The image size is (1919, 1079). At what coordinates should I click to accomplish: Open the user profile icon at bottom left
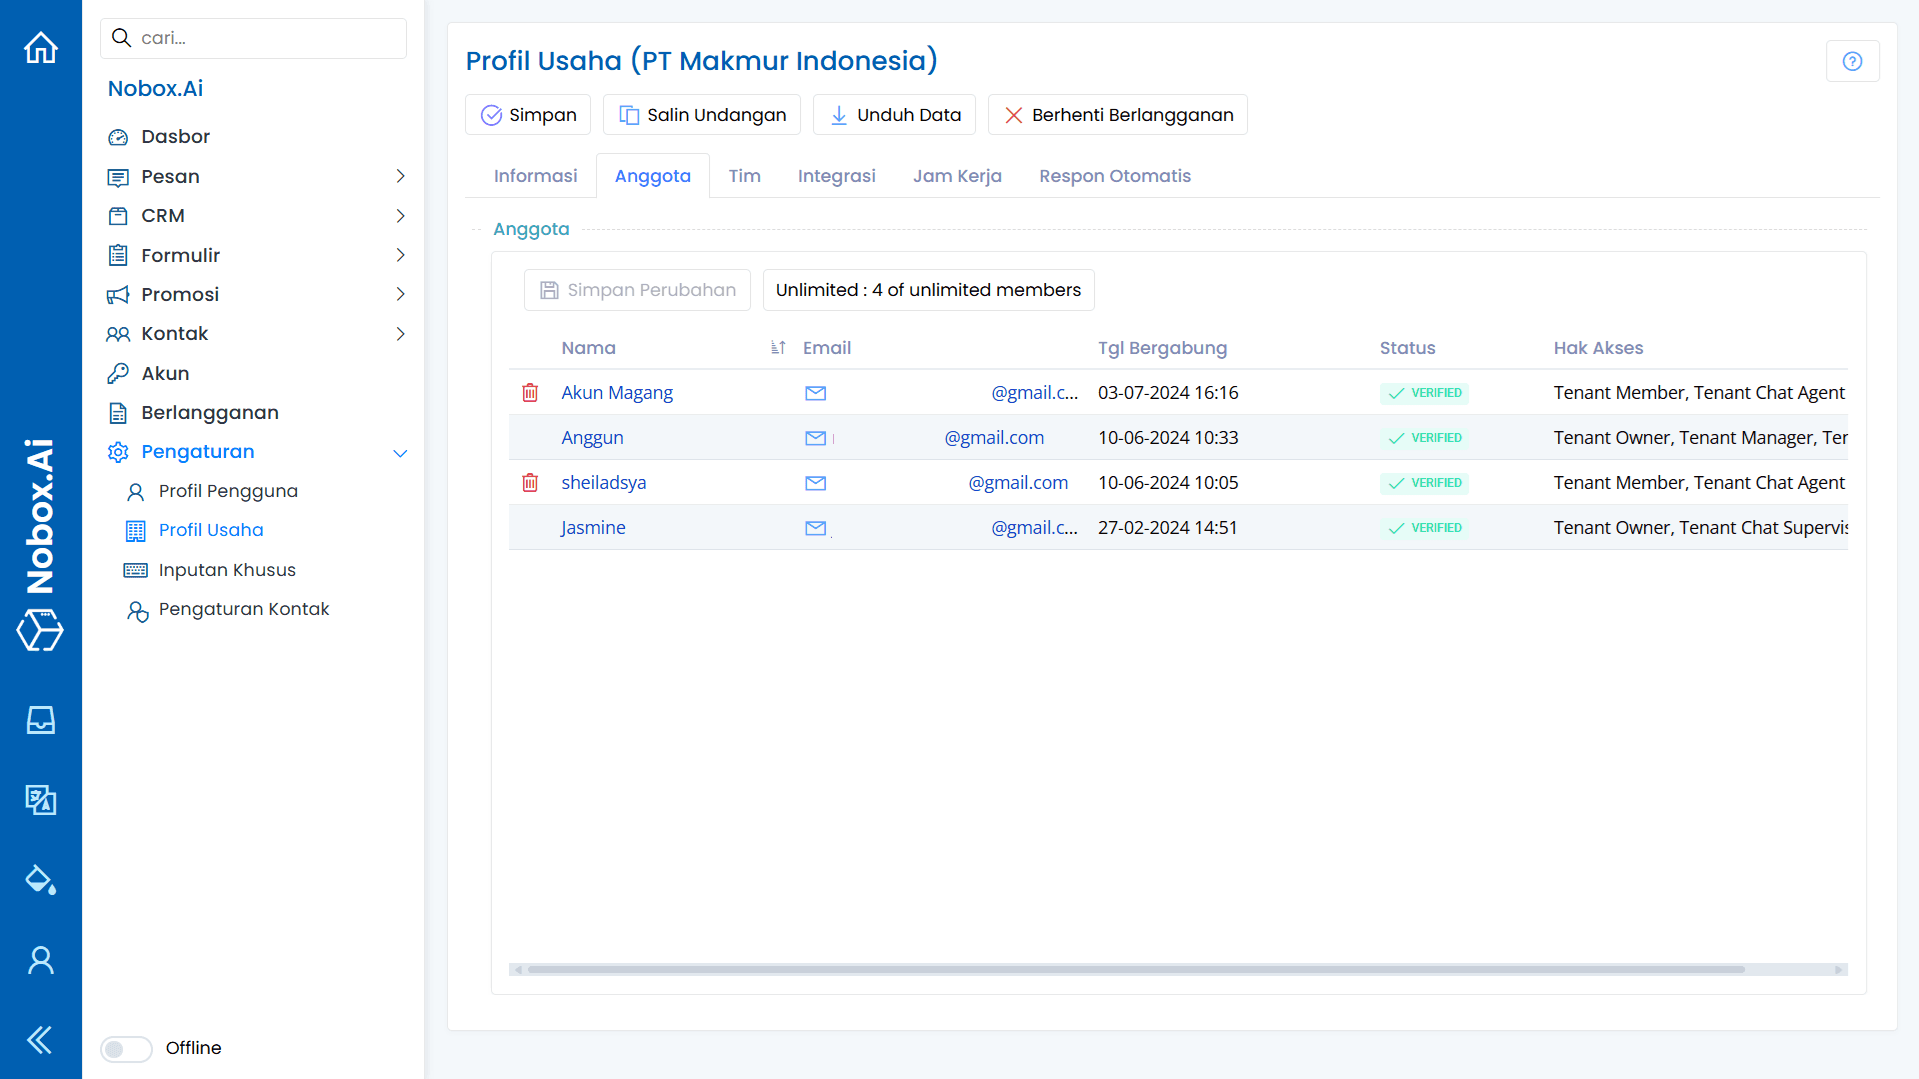coord(40,959)
